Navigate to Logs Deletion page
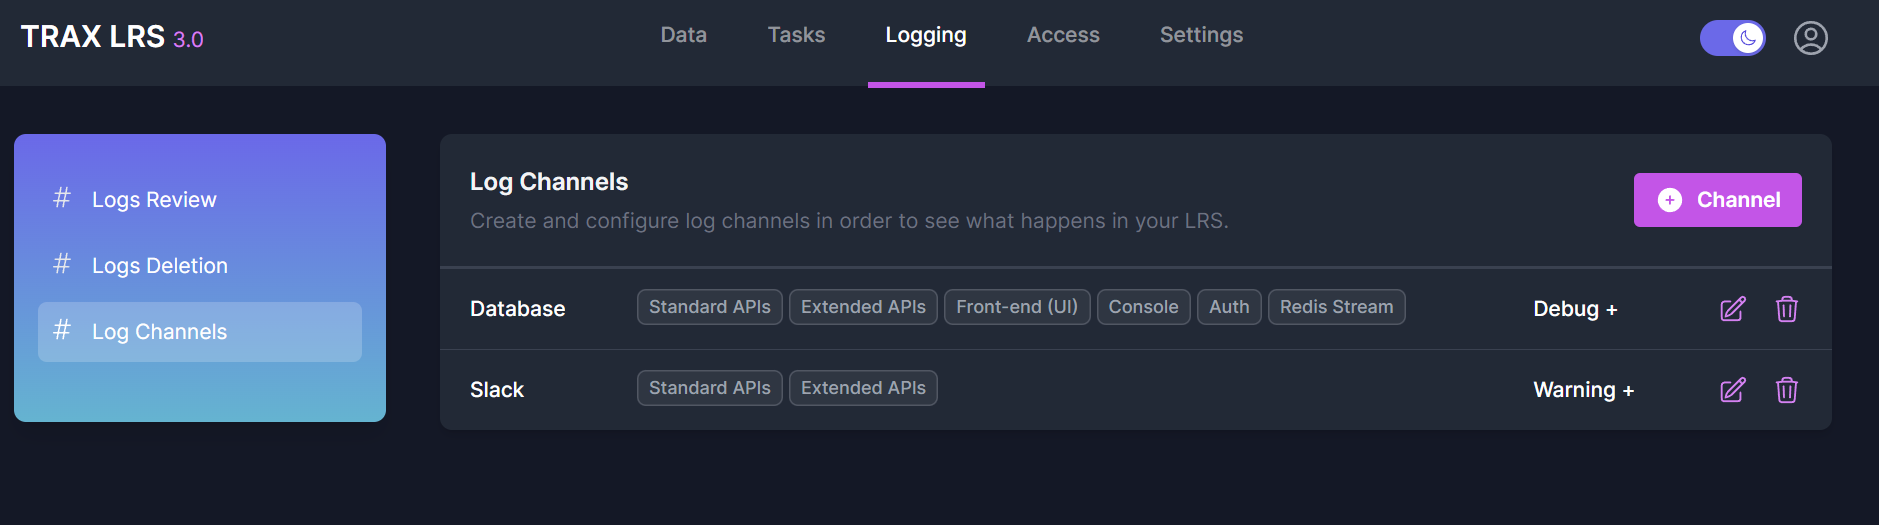Viewport: 1879px width, 525px height. (x=160, y=266)
